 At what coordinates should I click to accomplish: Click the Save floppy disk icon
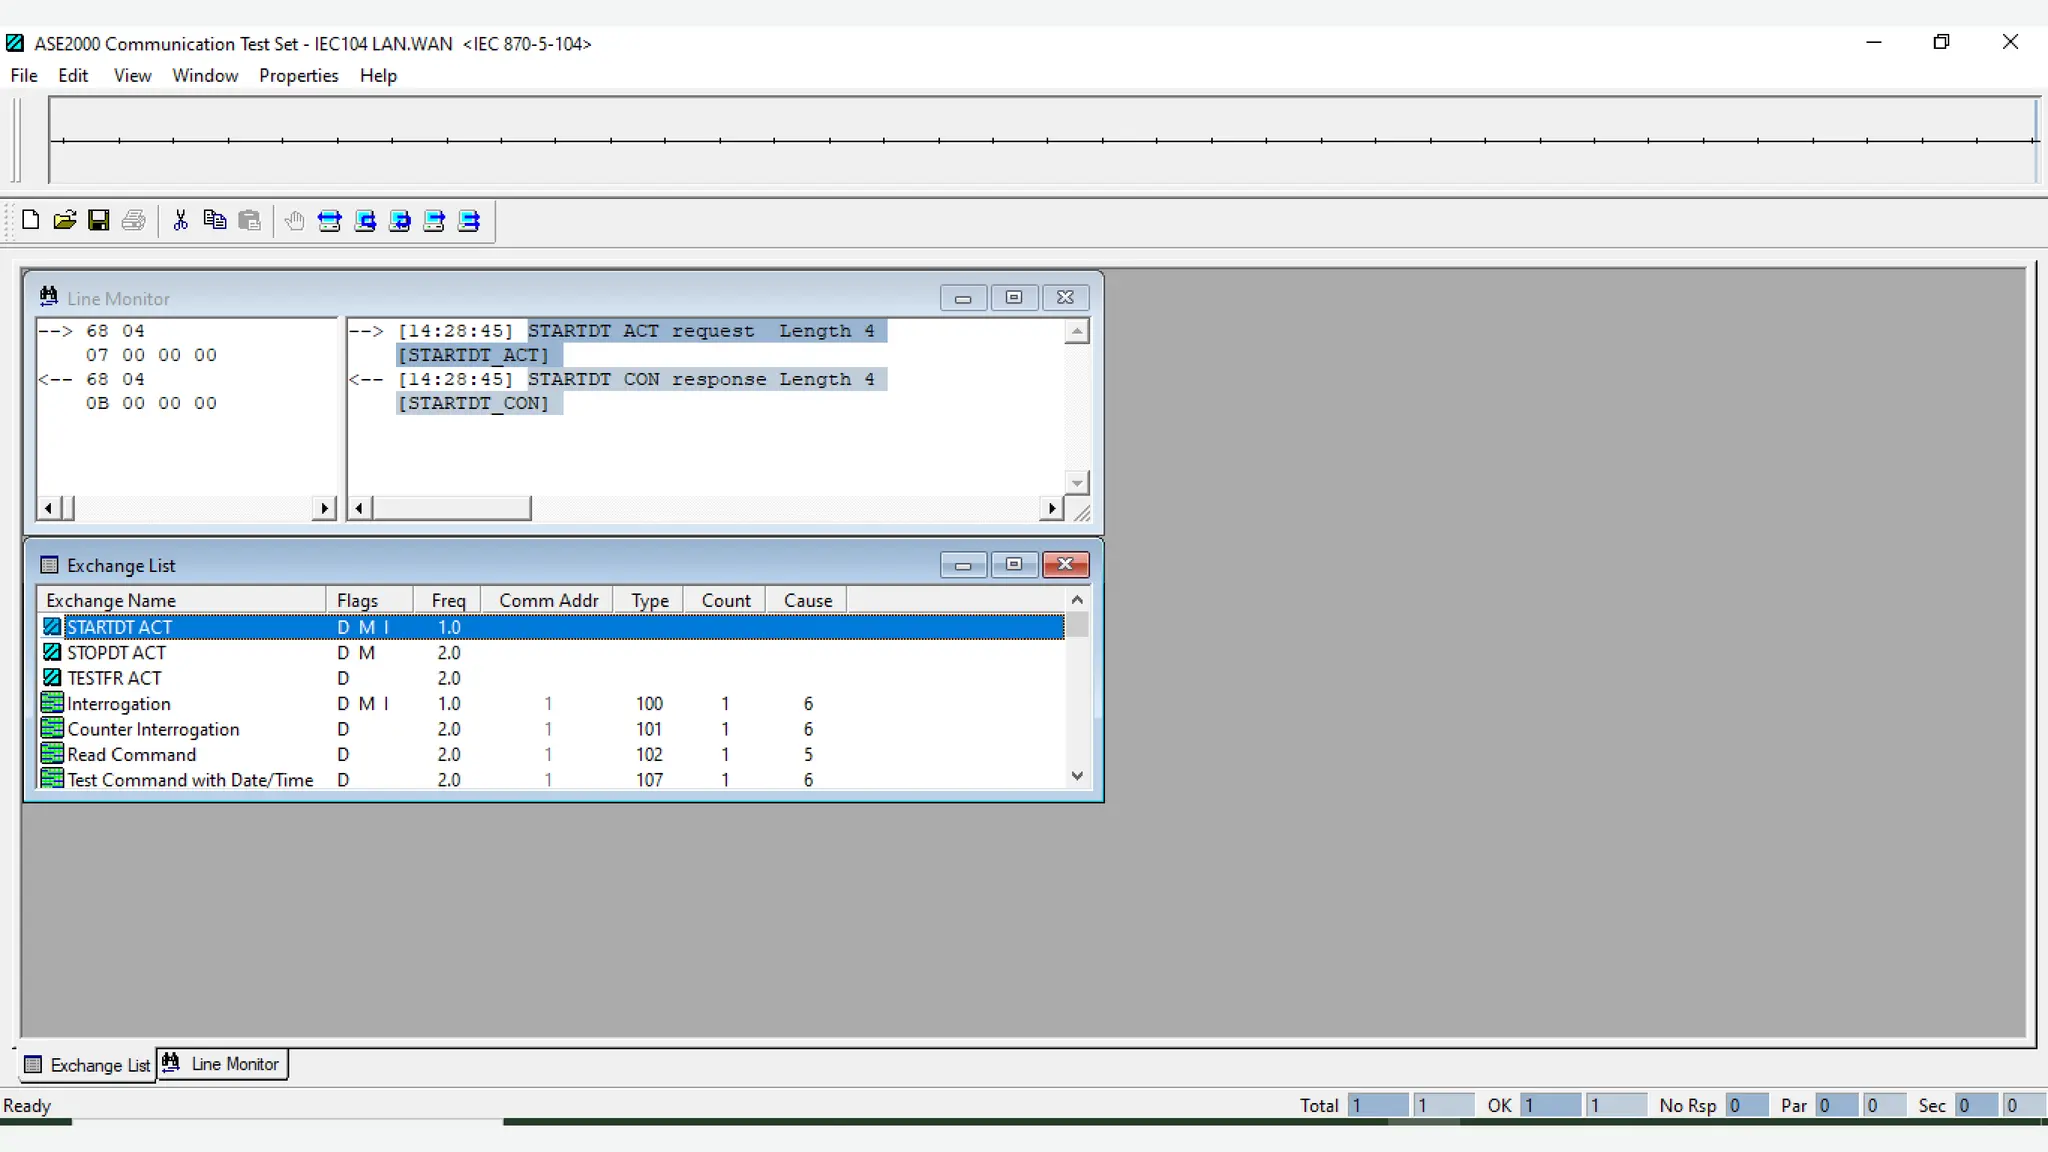pos(99,220)
